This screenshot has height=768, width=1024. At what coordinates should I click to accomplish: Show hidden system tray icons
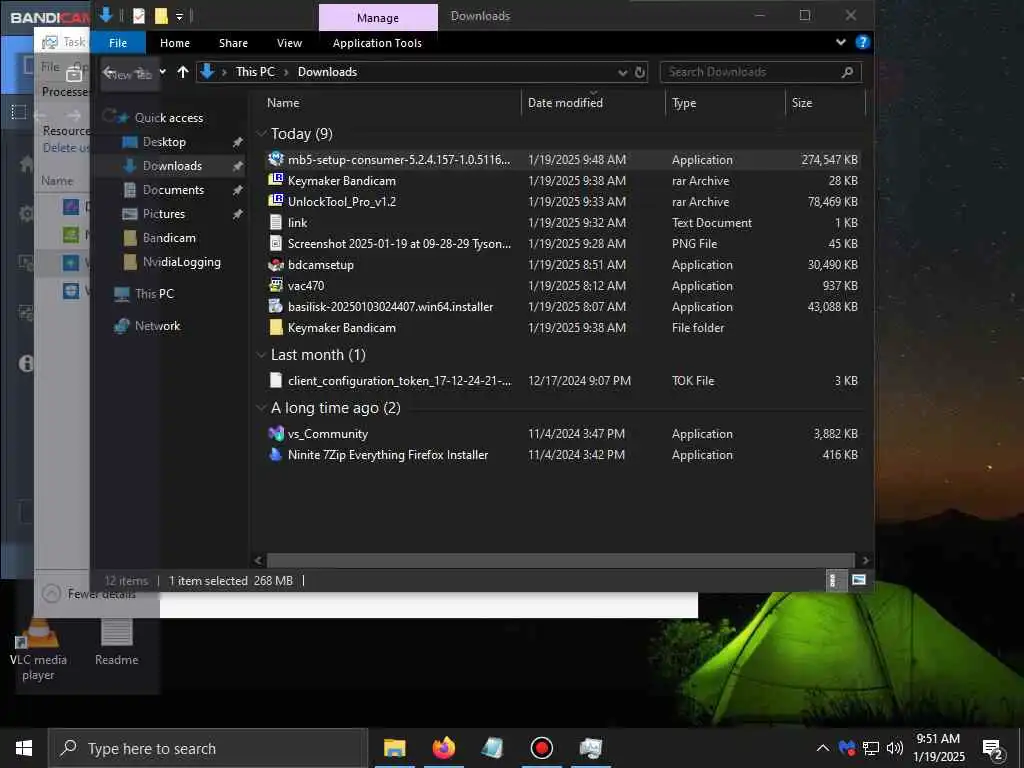pos(823,748)
